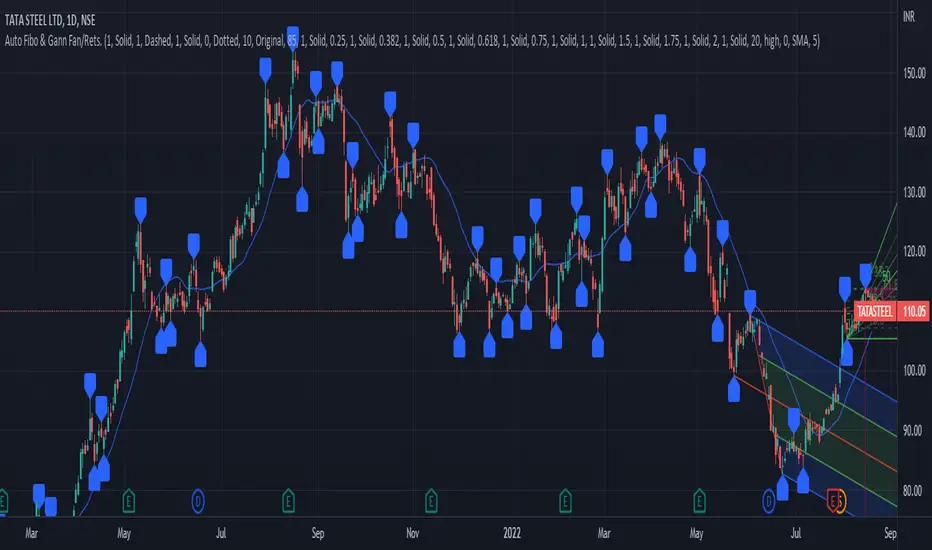Open the green earnings marker left of Sep 2021
This screenshot has width=932, height=550.
point(288,501)
